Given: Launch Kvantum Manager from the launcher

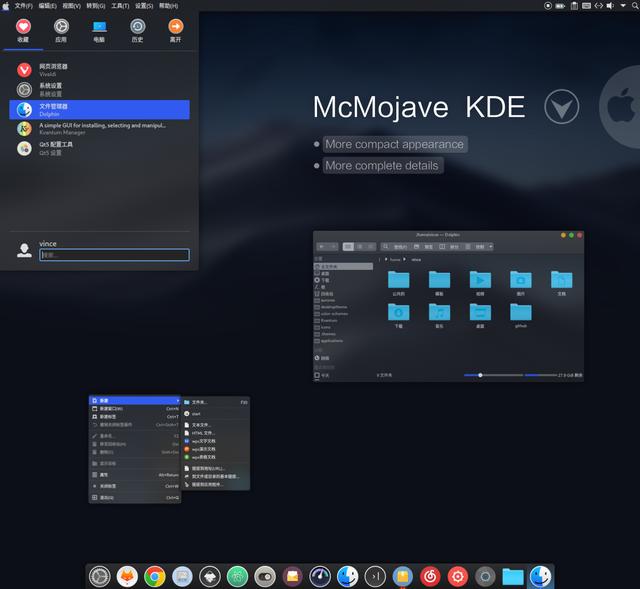Looking at the screenshot, I should [x=99, y=129].
